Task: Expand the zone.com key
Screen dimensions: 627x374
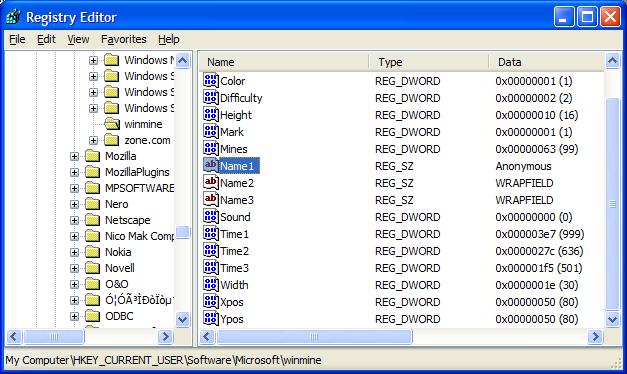Action: [x=93, y=140]
